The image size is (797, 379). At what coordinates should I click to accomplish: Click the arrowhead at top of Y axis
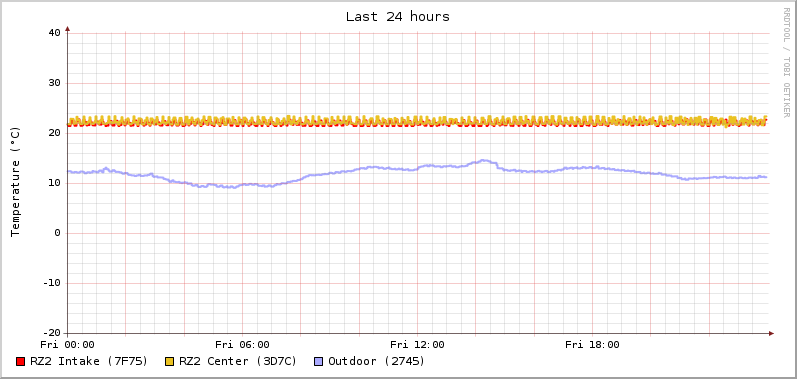click(68, 29)
